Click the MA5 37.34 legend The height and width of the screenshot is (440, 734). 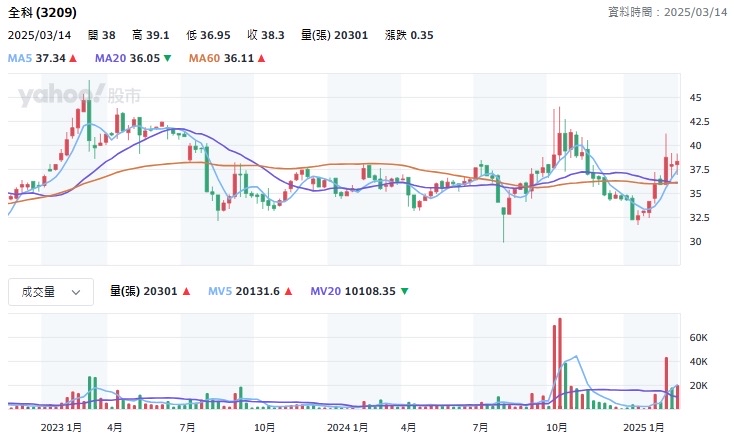(37, 59)
